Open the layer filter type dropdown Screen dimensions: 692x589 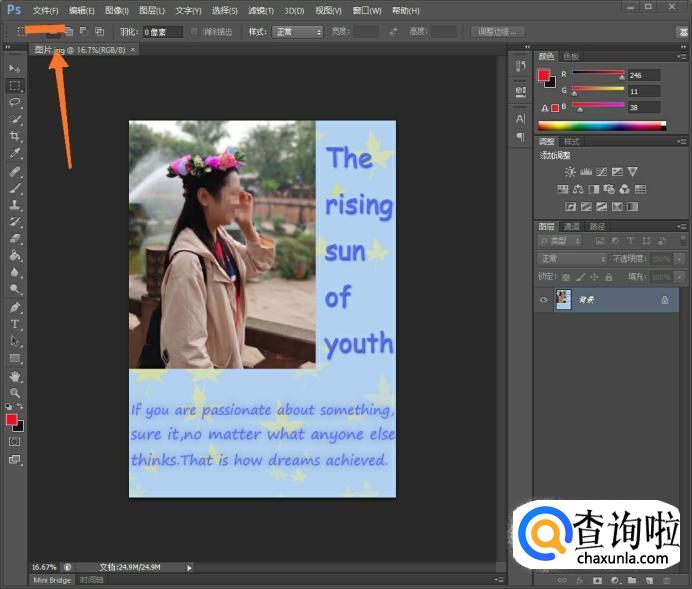point(560,242)
